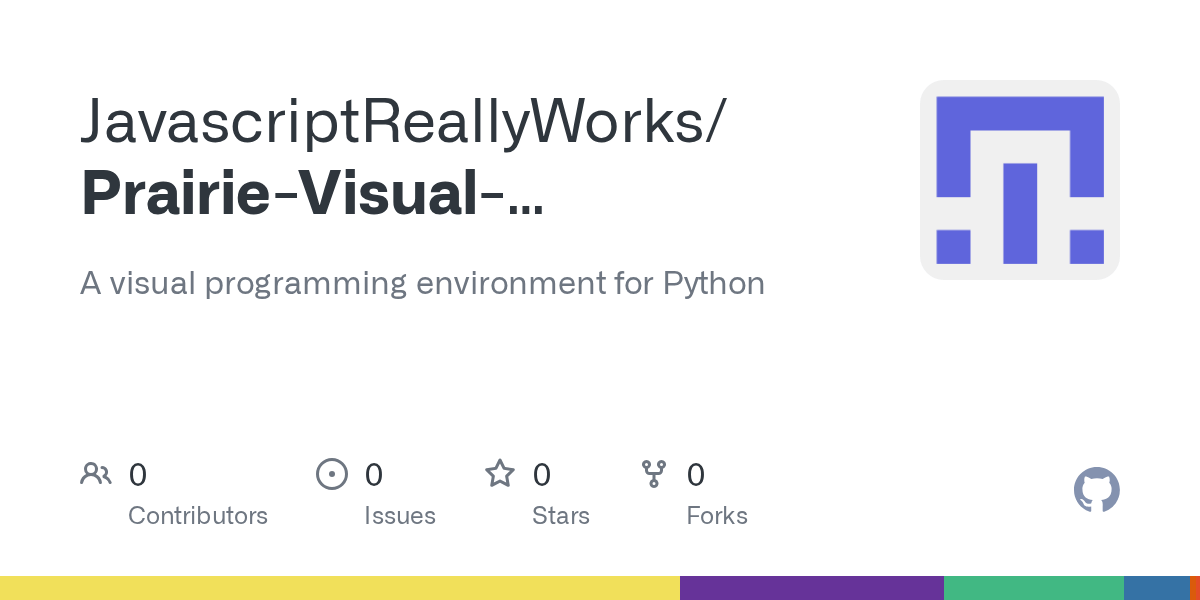The width and height of the screenshot is (1200, 600).
Task: Open the Prairie-Visual repository title
Action: (x=312, y=193)
